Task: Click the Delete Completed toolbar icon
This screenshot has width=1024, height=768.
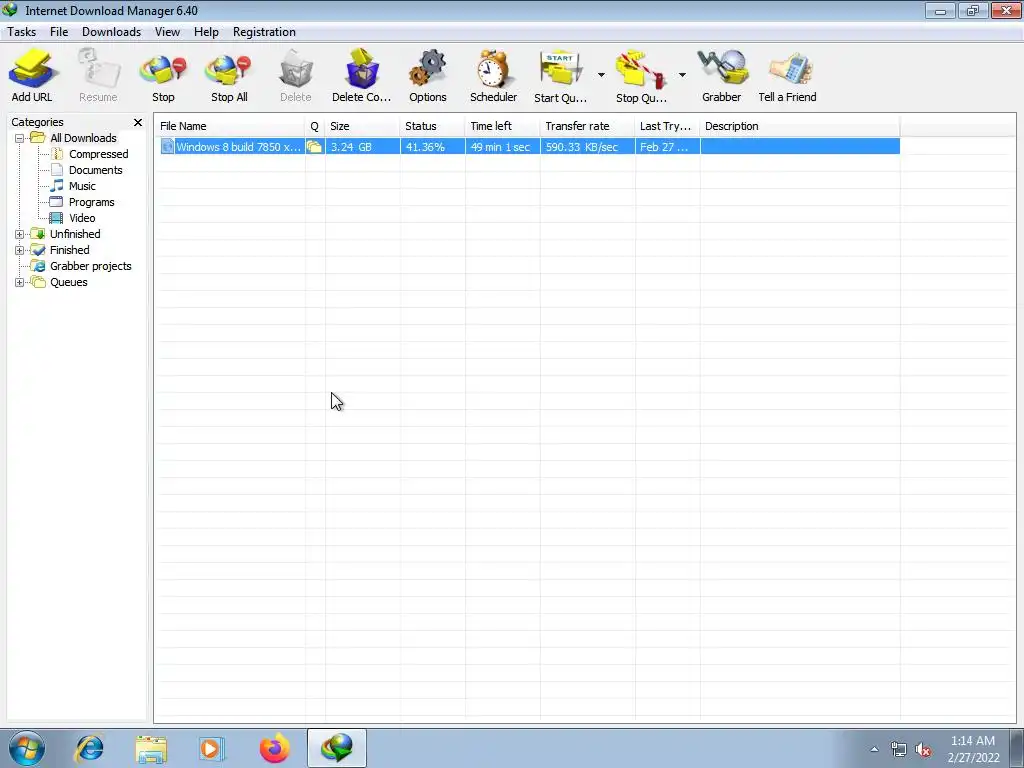Action: 362,68
